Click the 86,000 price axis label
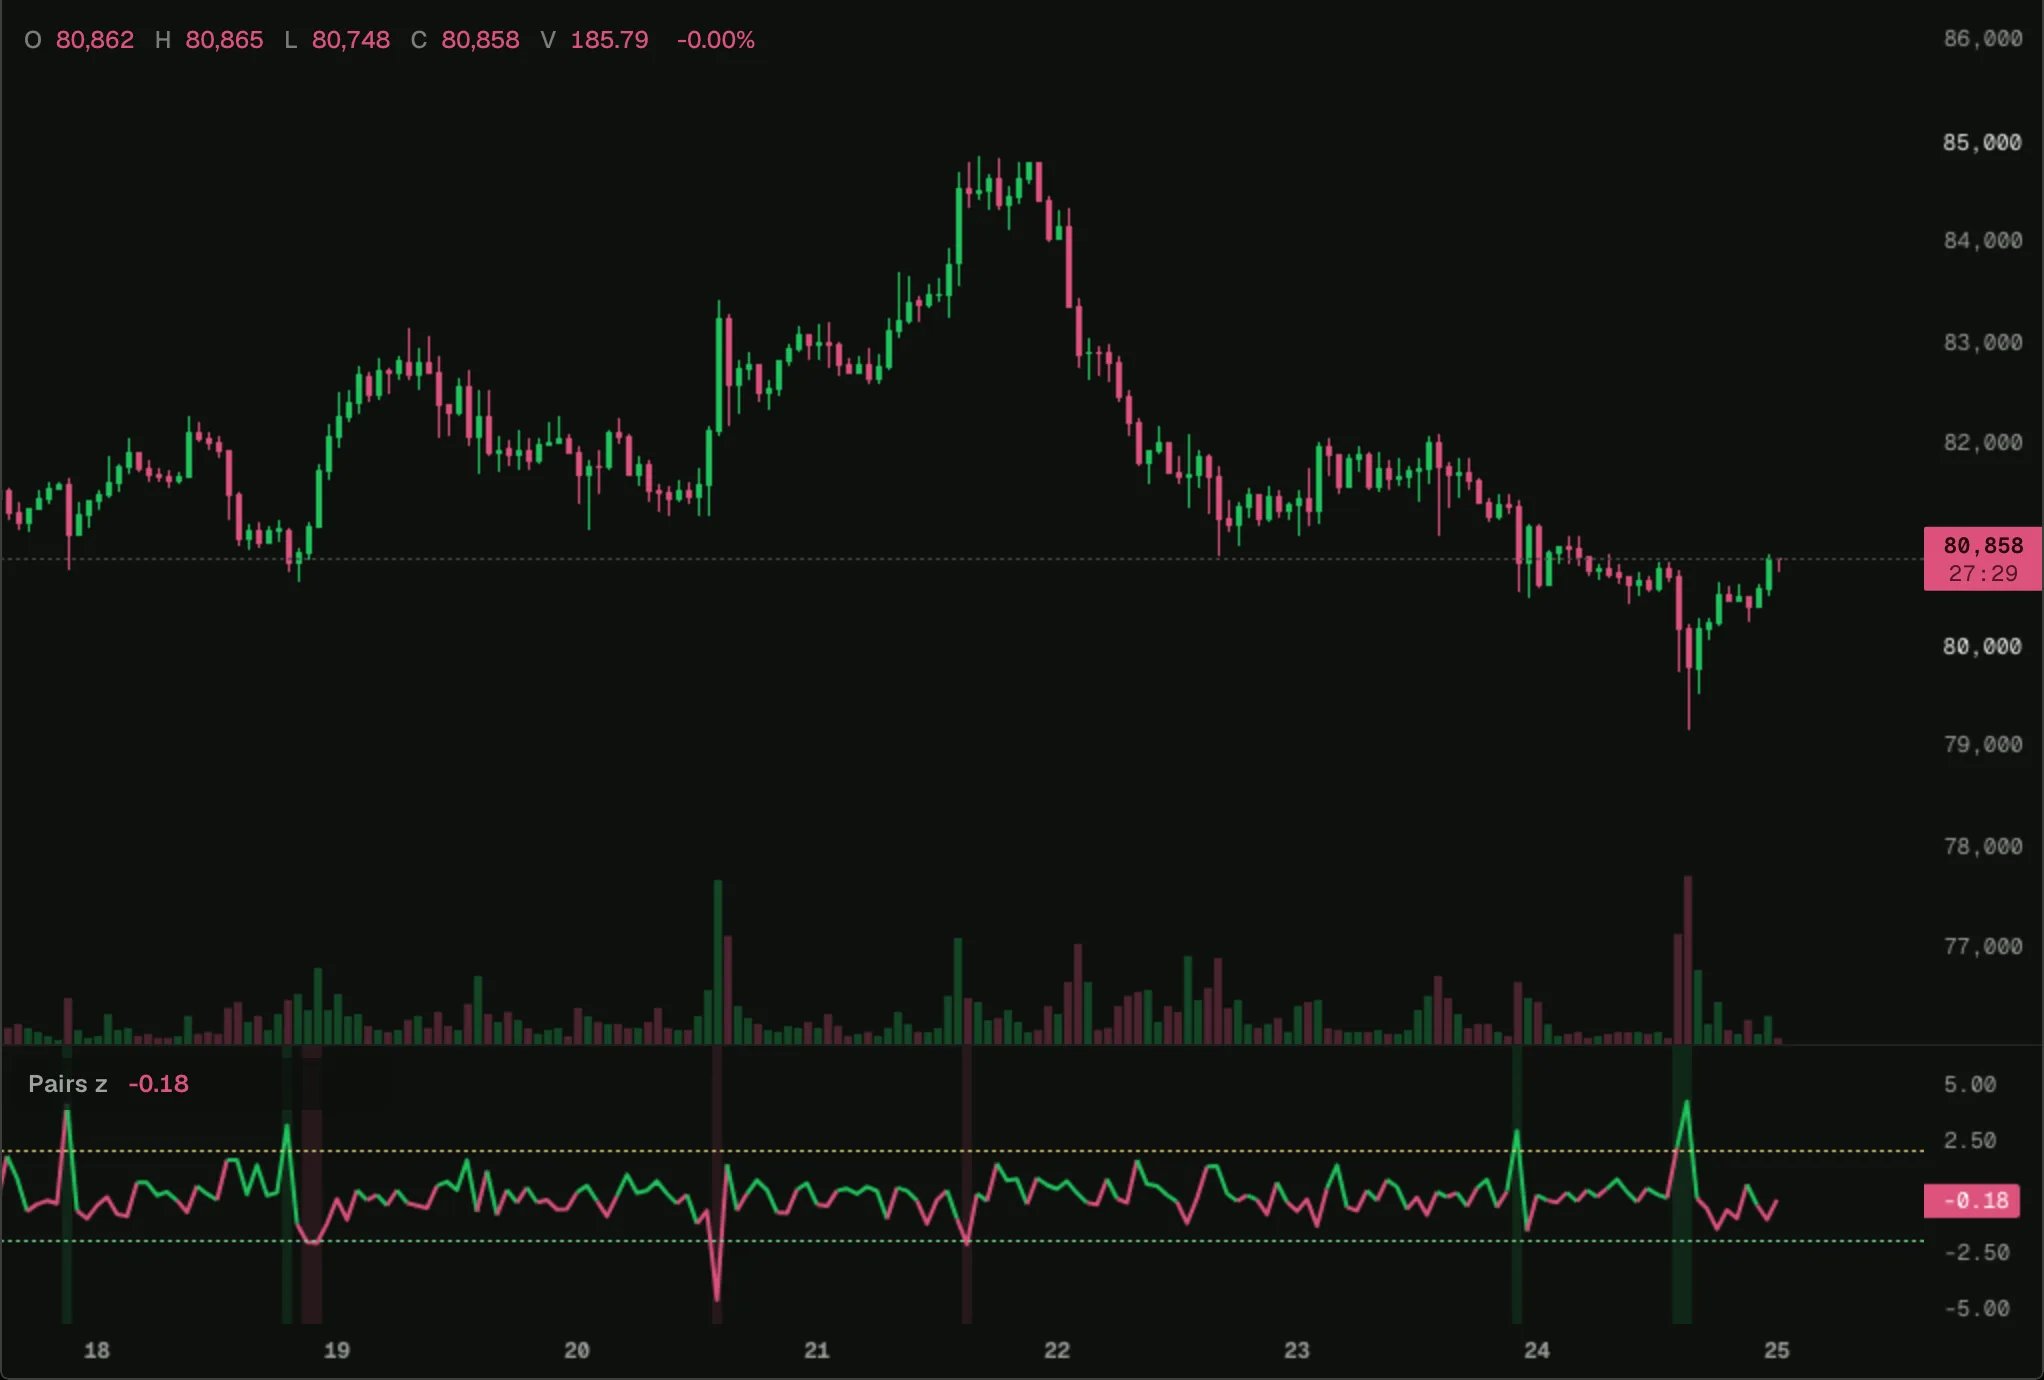The image size is (2044, 1380). click(1982, 39)
